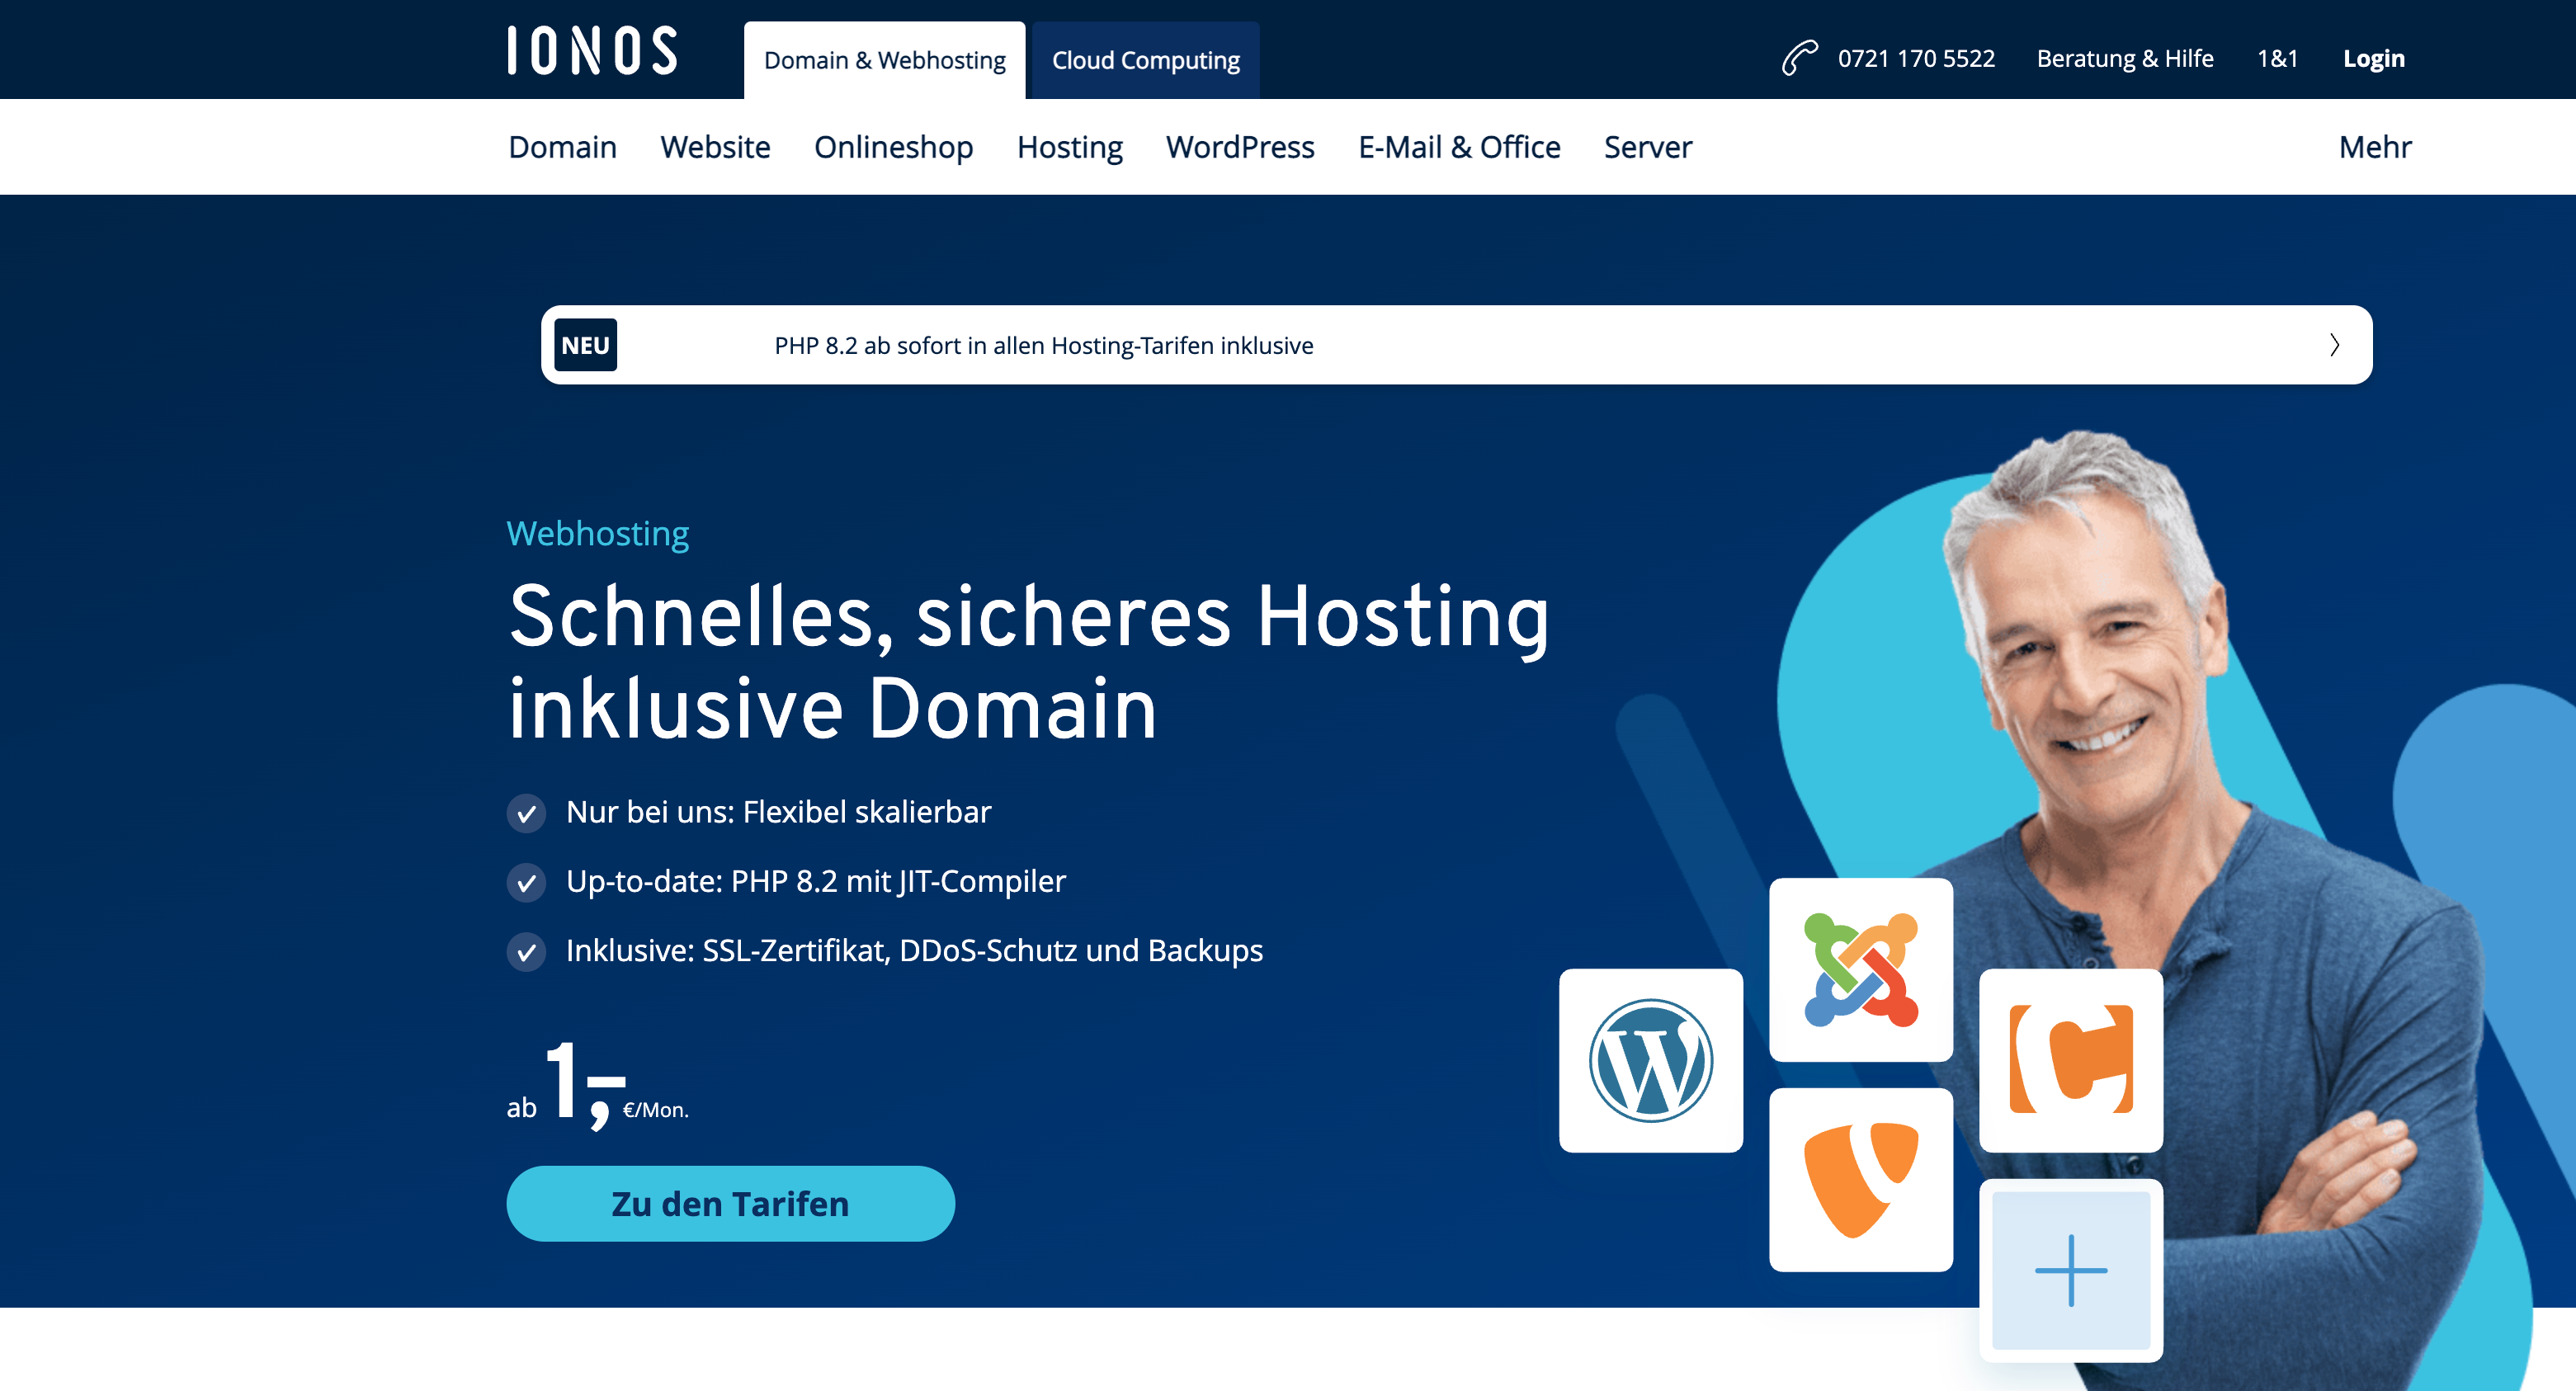Open the WordPress menu
This screenshot has width=2576, height=1391.
pyautogui.click(x=1240, y=147)
